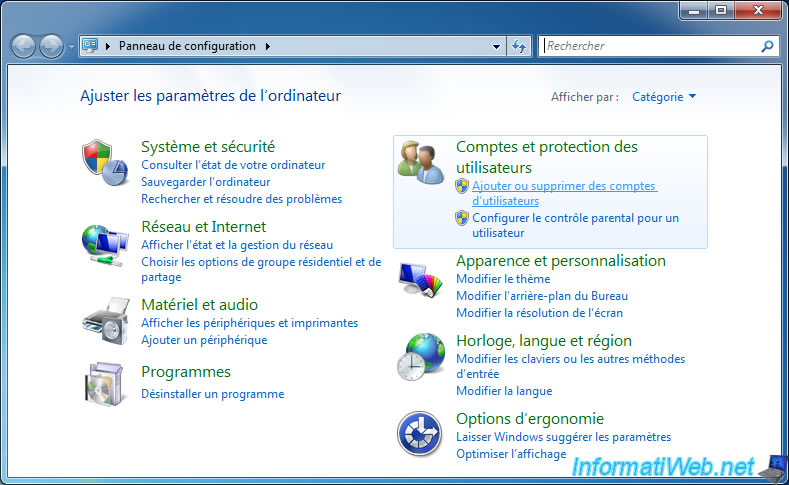Open Afficher les périphériques et imprimantes
Image resolution: width=789 pixels, height=485 pixels.
250,323
